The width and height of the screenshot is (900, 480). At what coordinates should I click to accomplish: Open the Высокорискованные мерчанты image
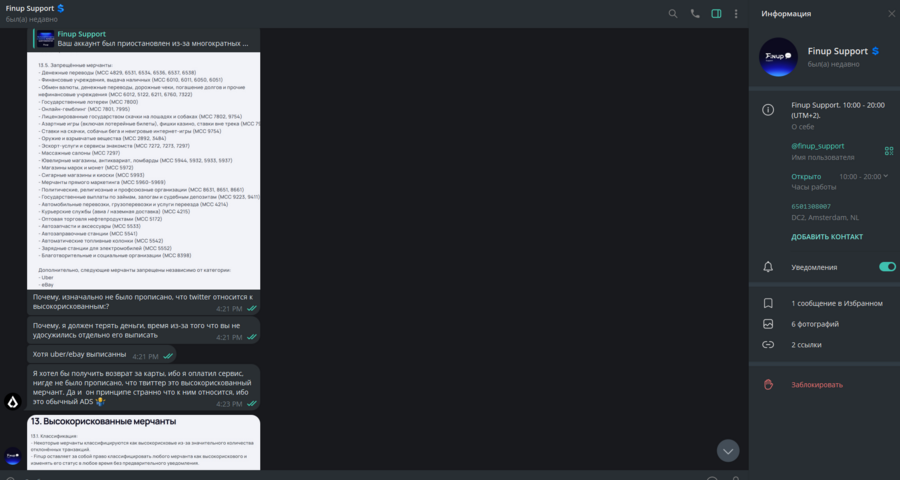coord(143,442)
